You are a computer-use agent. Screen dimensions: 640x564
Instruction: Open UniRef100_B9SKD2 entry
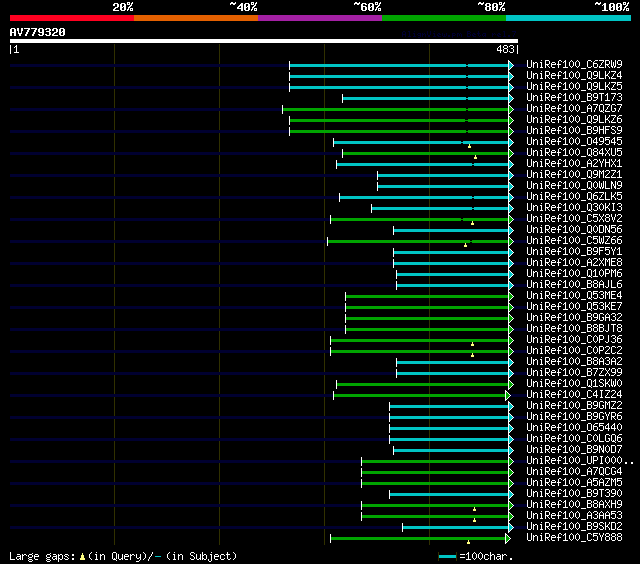pos(574,527)
